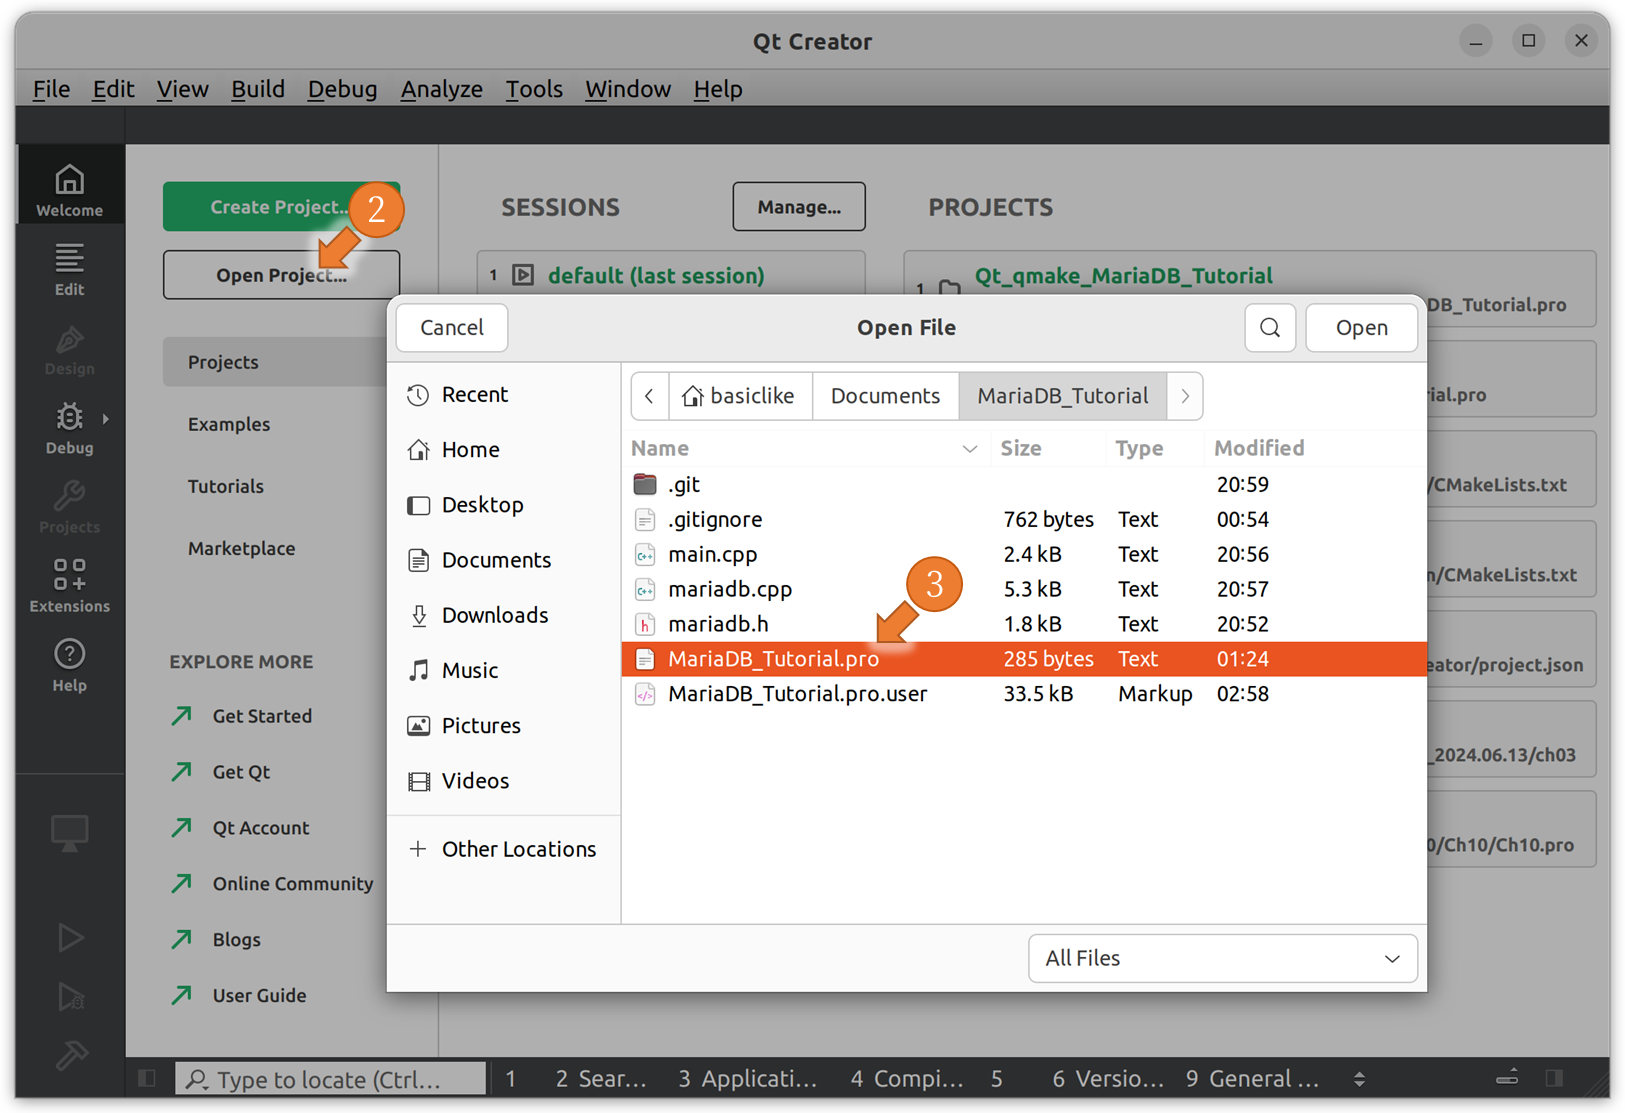Click Cancel in Open File dialog
The width and height of the screenshot is (1625, 1113).
coord(452,328)
